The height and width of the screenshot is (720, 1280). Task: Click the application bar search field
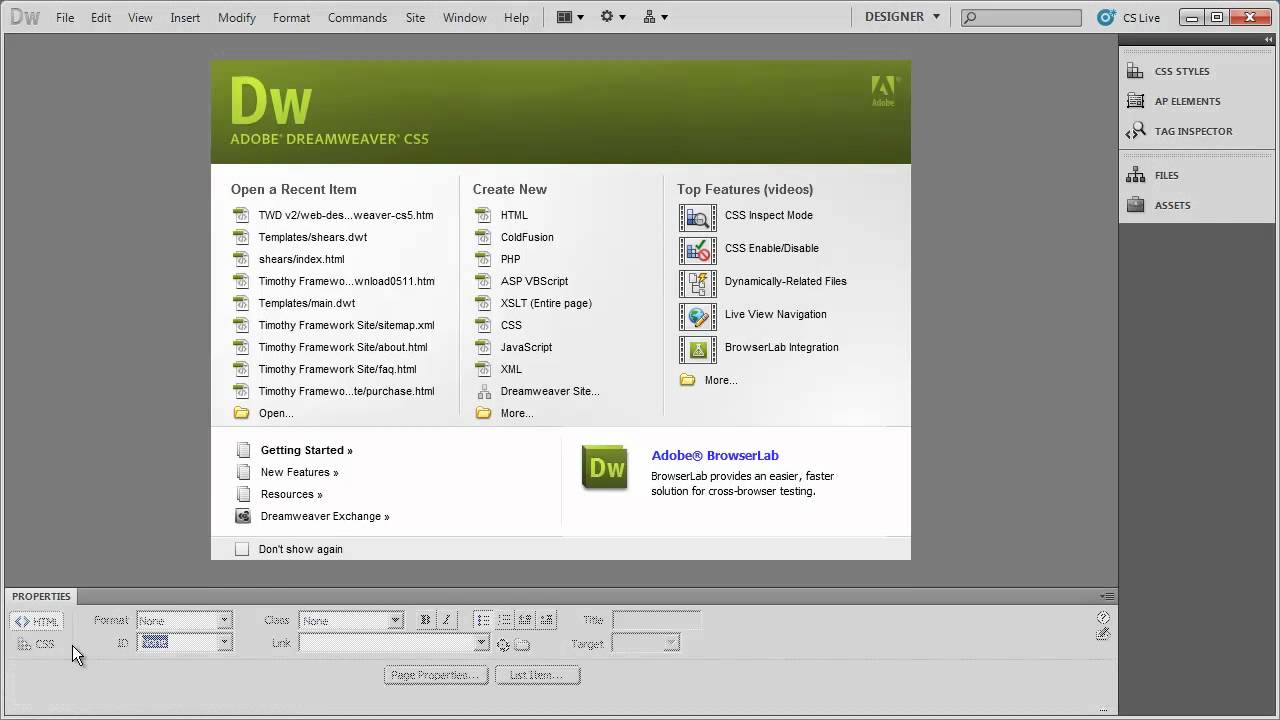[x=1021, y=17]
